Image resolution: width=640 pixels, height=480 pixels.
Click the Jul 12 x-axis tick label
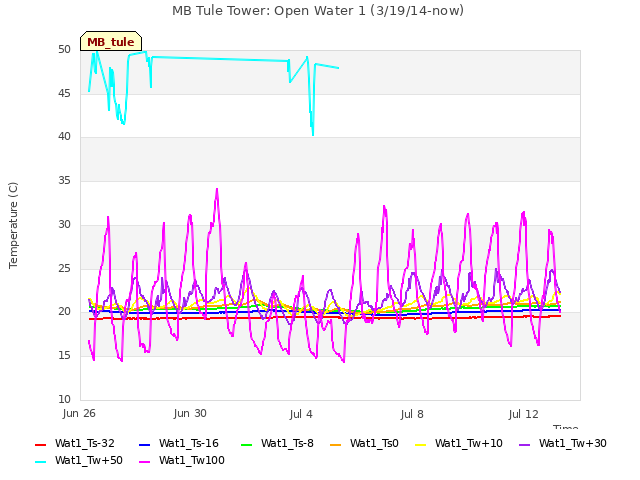(x=524, y=414)
